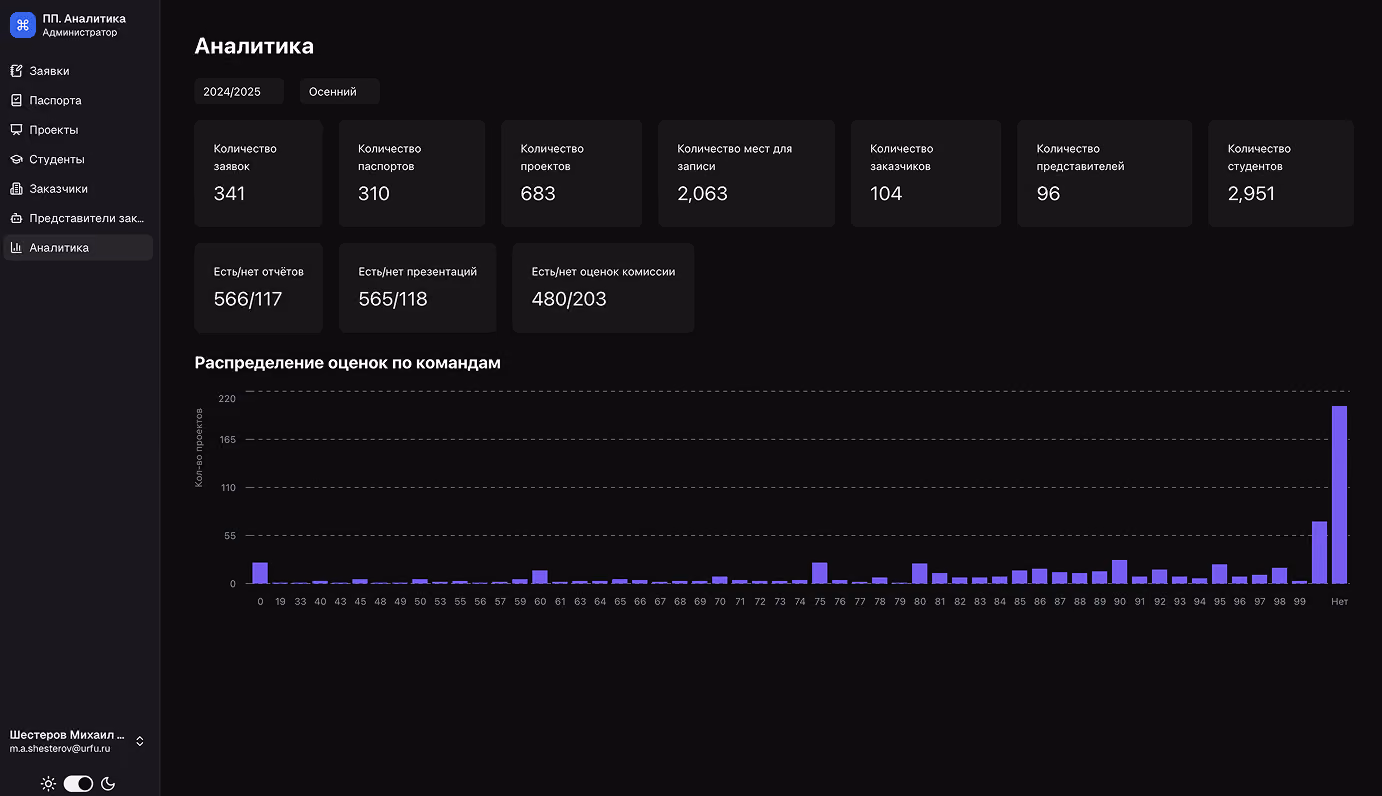Image resolution: width=1382 pixels, height=796 pixels.
Task: Select the Аналитика menu item
Action: (78, 247)
